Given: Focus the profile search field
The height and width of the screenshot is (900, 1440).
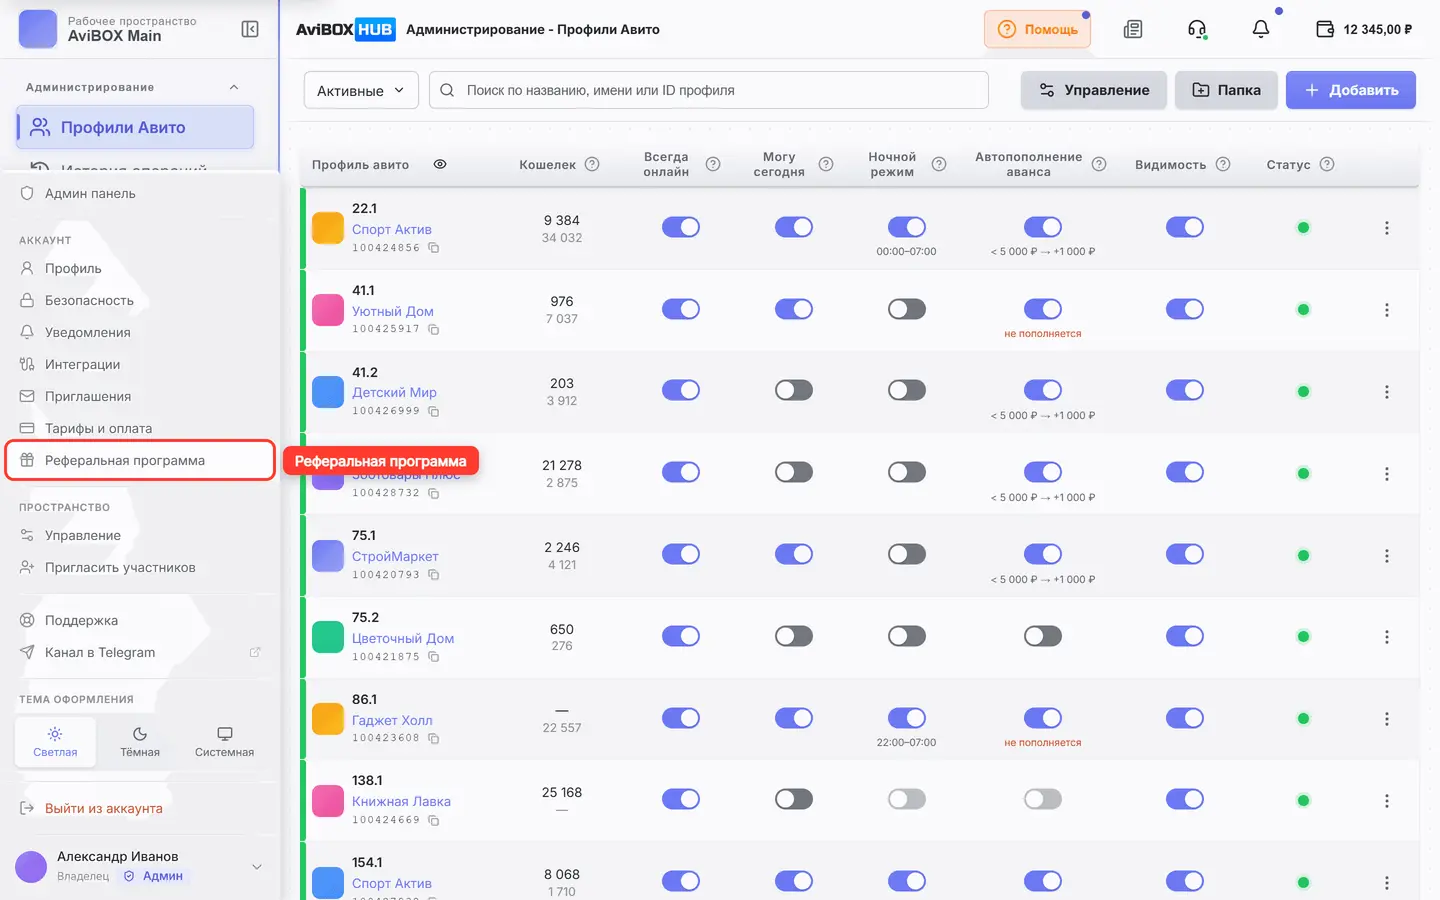Looking at the screenshot, I should (709, 90).
